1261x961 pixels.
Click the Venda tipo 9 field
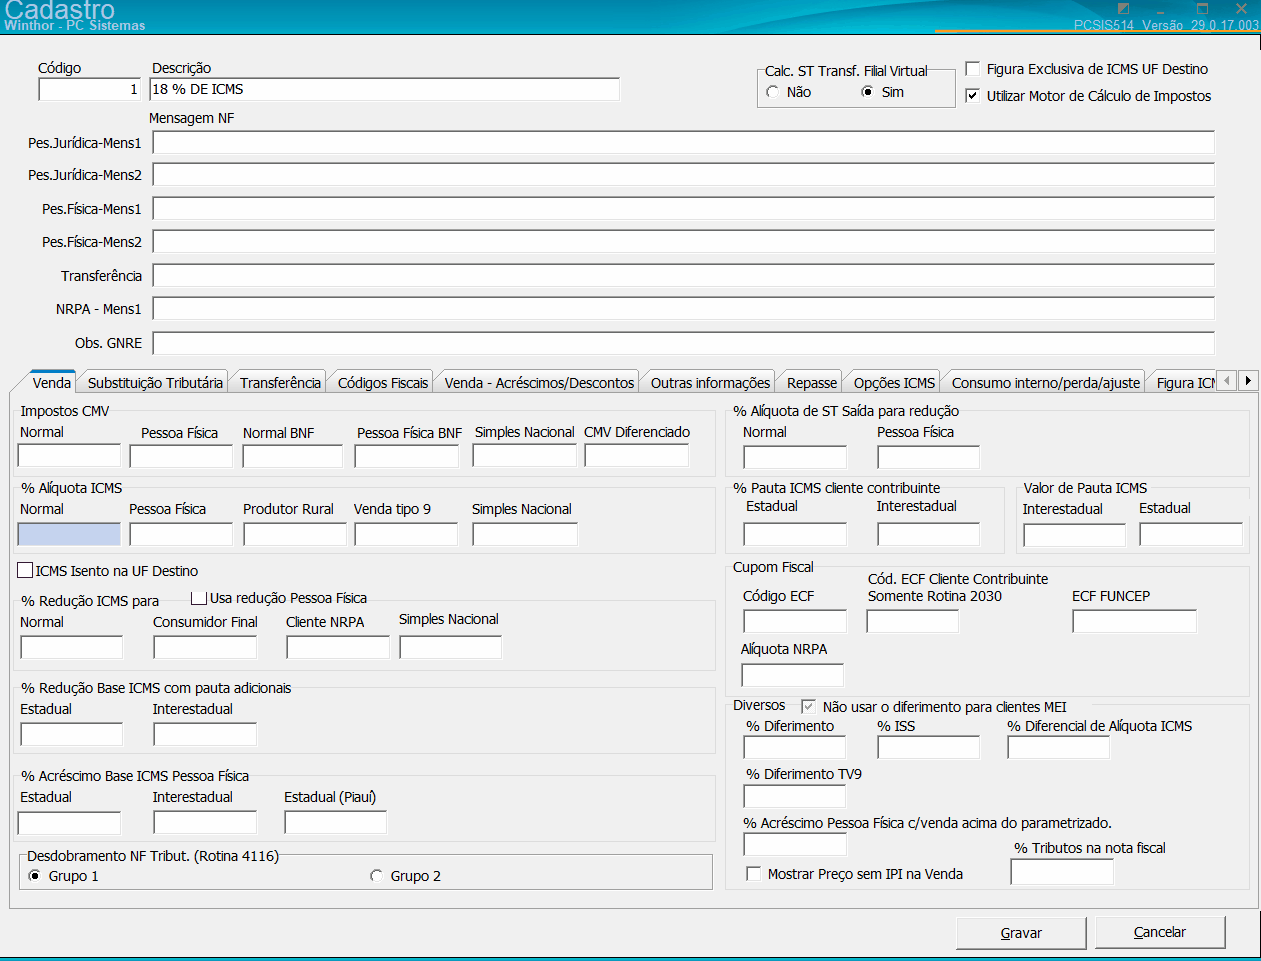click(406, 534)
